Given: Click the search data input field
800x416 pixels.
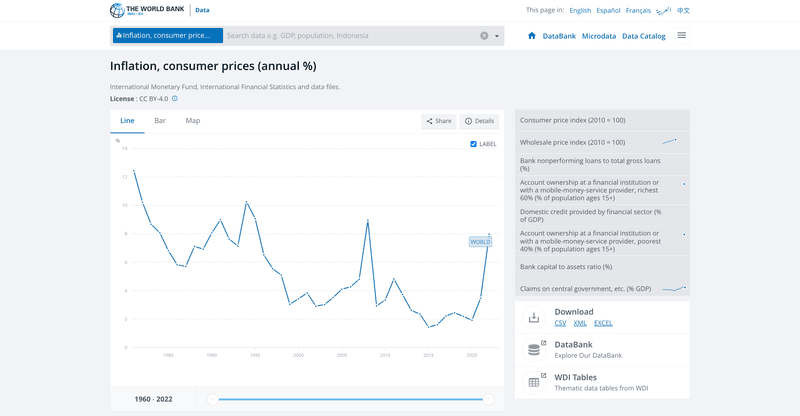Looking at the screenshot, I should pos(350,36).
